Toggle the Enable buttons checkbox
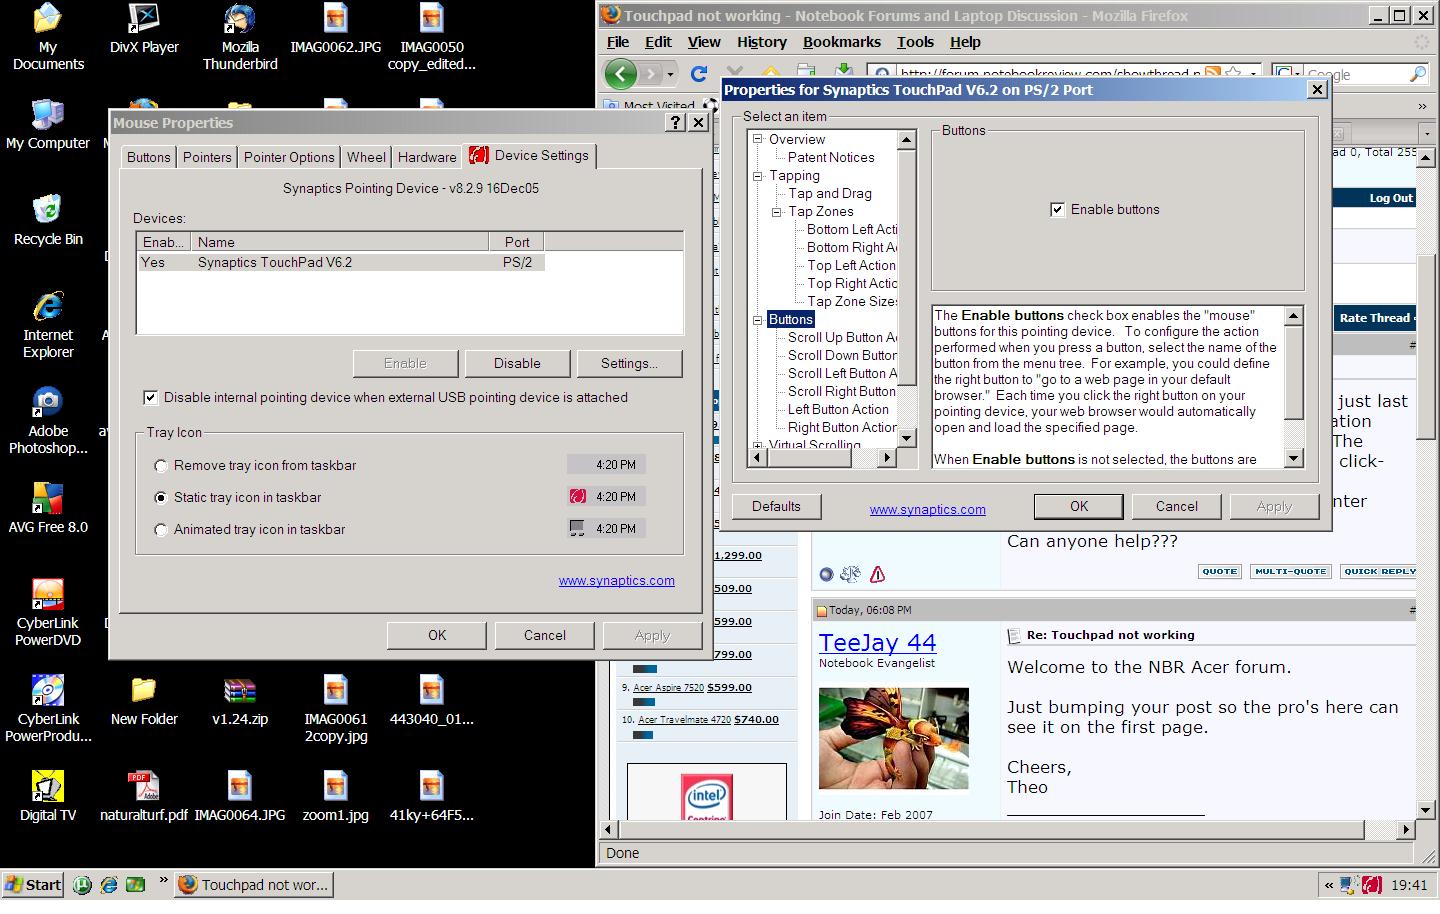1440x914 pixels. (x=1057, y=209)
